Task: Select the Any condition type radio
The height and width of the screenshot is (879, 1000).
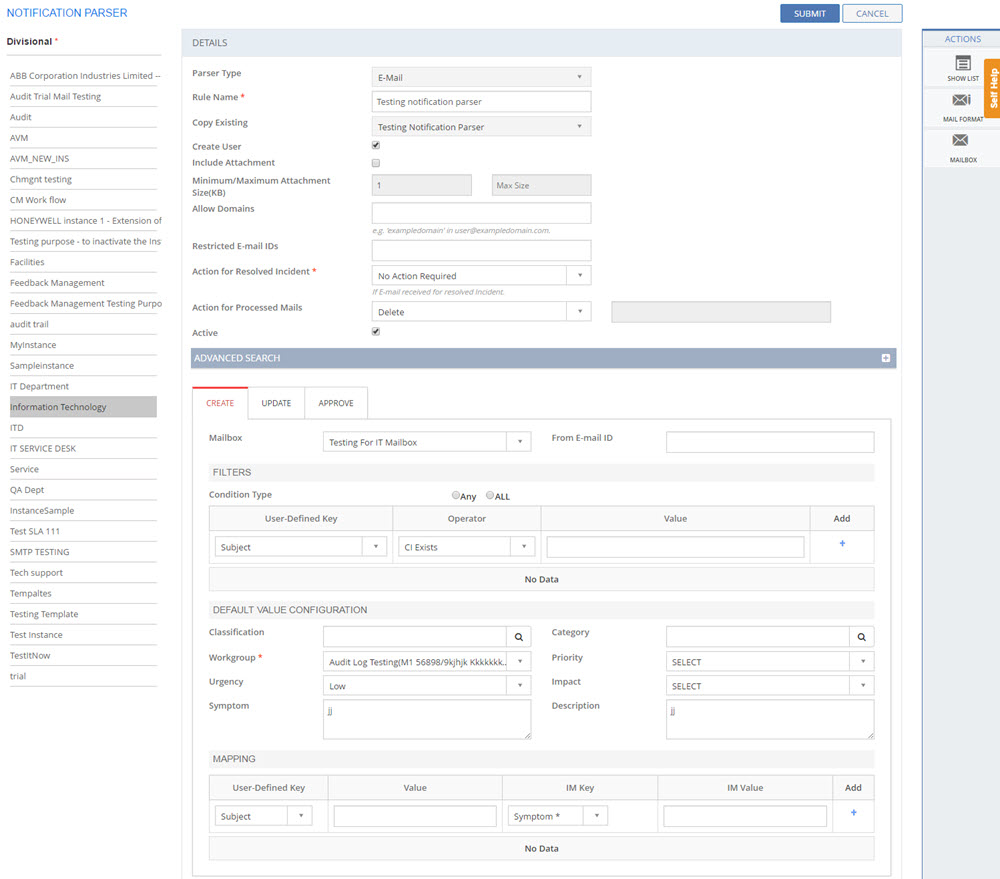Action: 456,495
